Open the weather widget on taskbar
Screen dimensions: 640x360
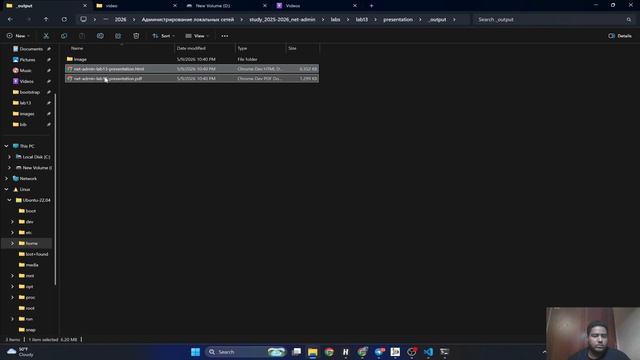point(20,352)
